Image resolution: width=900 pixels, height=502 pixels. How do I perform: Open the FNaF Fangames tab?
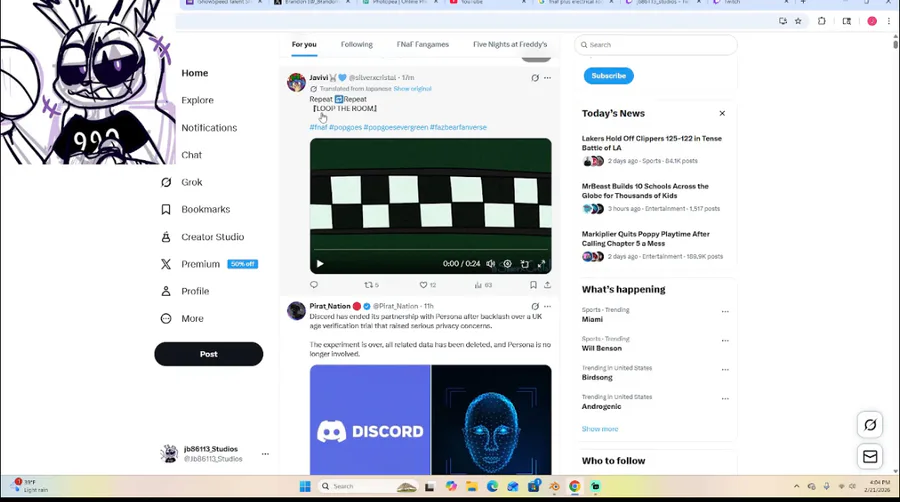pos(423,44)
